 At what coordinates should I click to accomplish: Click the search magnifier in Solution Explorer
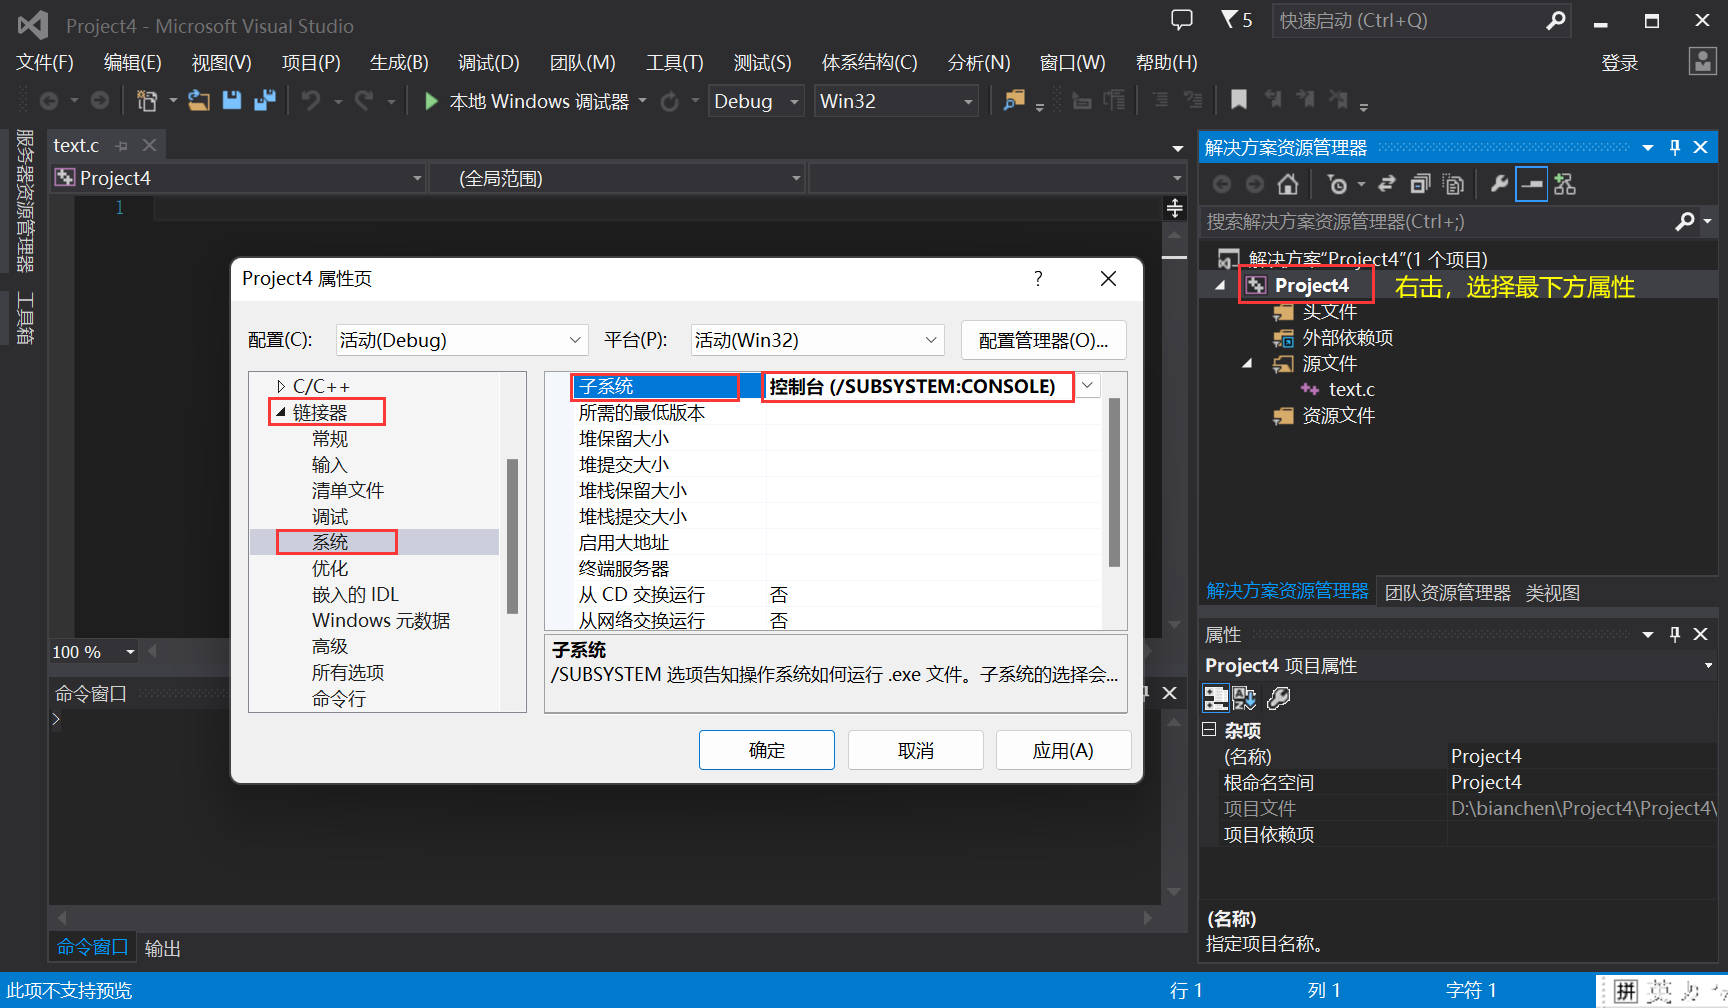coord(1685,221)
